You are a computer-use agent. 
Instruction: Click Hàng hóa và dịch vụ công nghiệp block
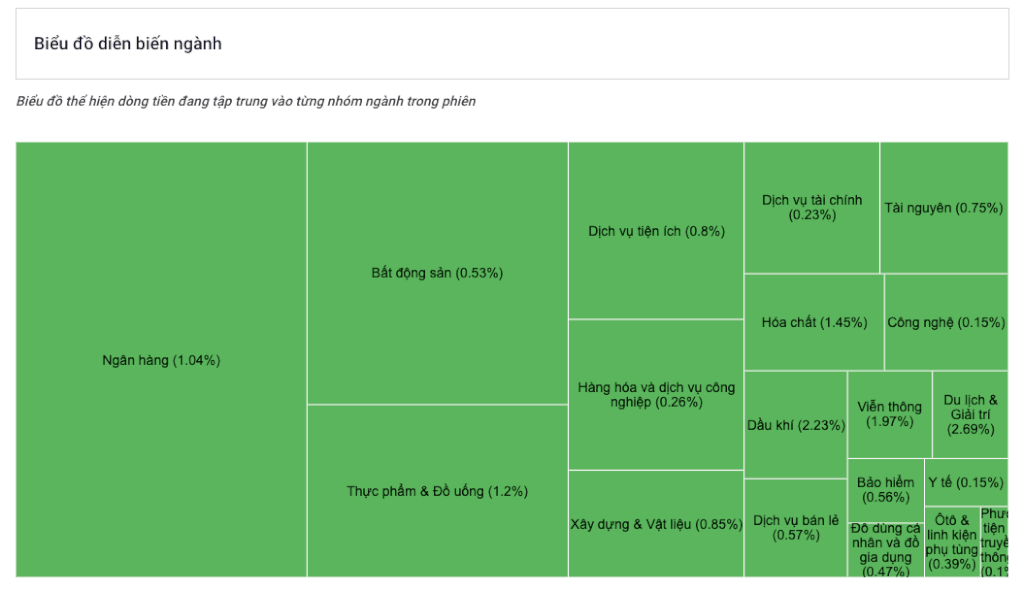coord(656,395)
